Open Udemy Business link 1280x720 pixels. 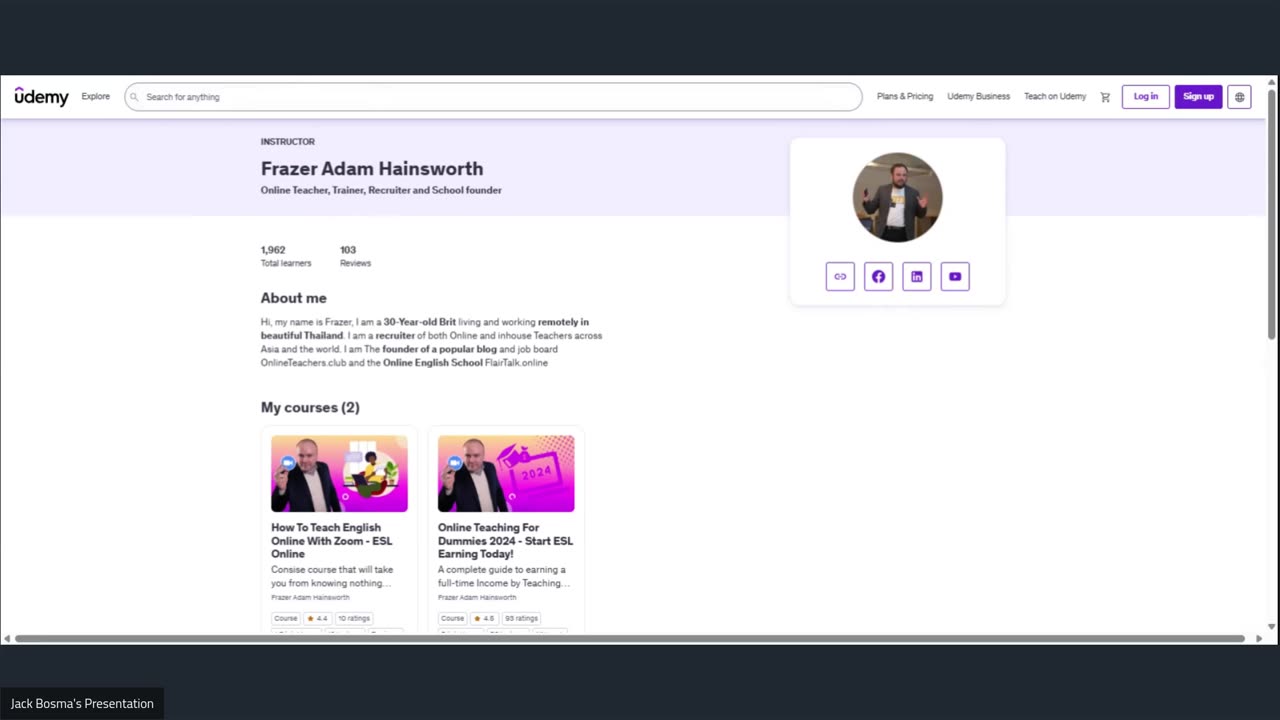978,97
